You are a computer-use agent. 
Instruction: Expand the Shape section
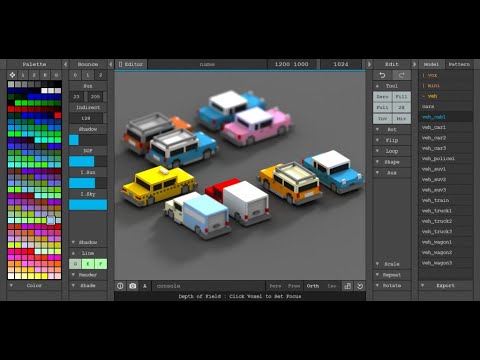tap(392, 162)
